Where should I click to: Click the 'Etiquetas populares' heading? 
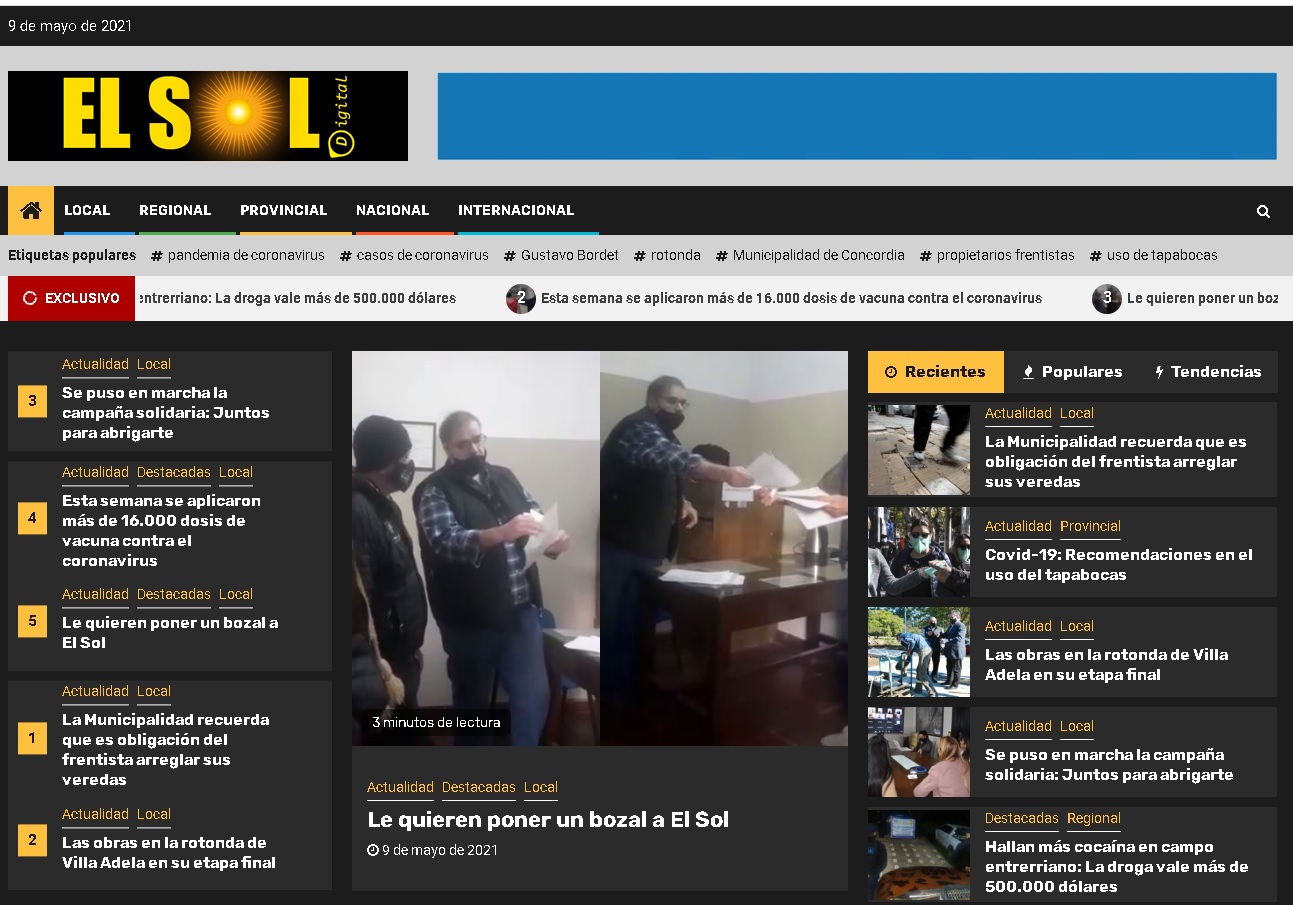pos(72,255)
